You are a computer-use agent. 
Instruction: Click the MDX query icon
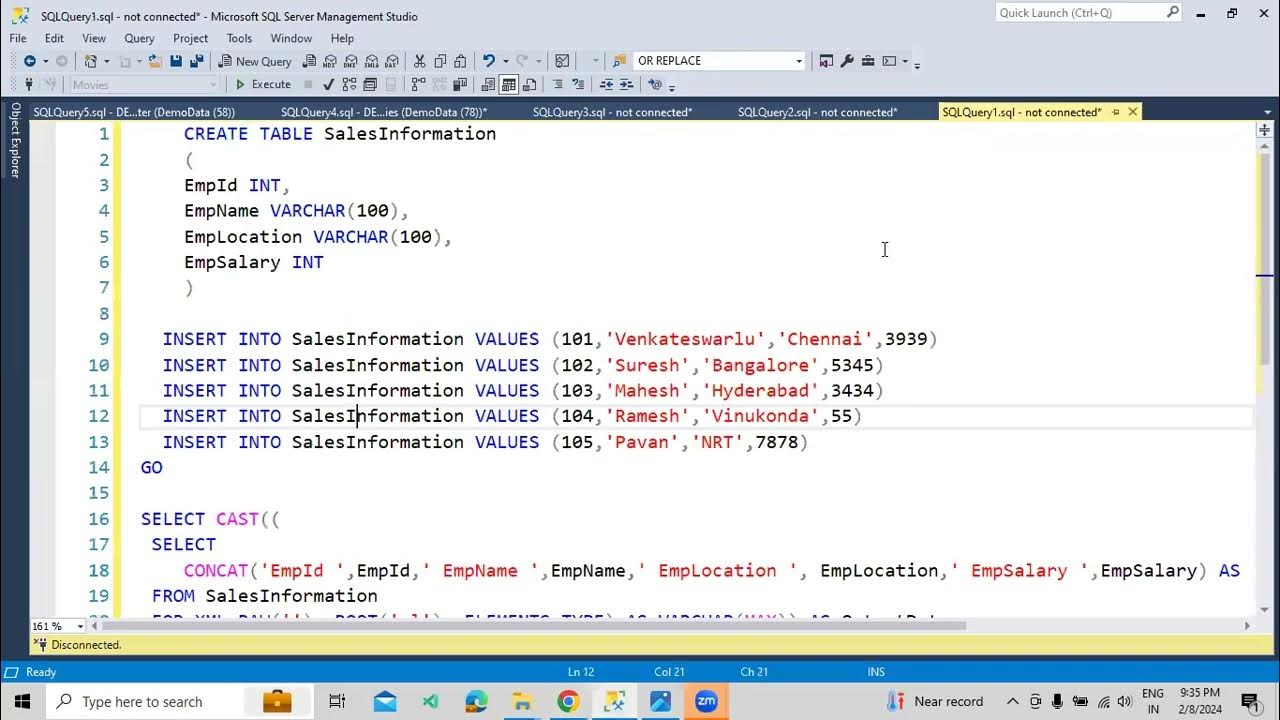point(330,61)
